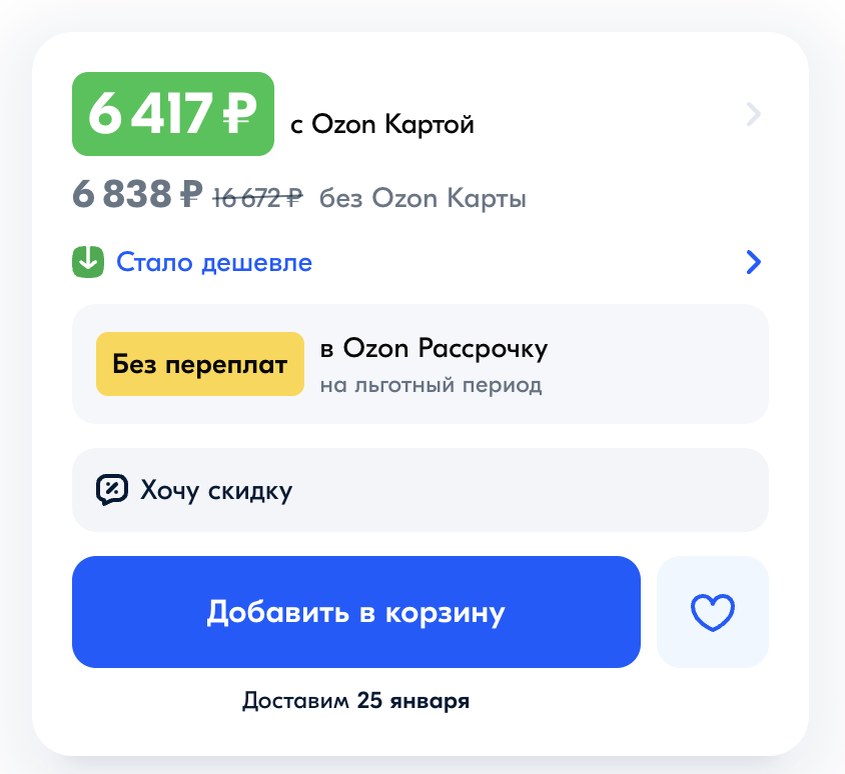Add the item to favorites with heart icon
Viewport: 845px width, 774px height.
point(712,612)
